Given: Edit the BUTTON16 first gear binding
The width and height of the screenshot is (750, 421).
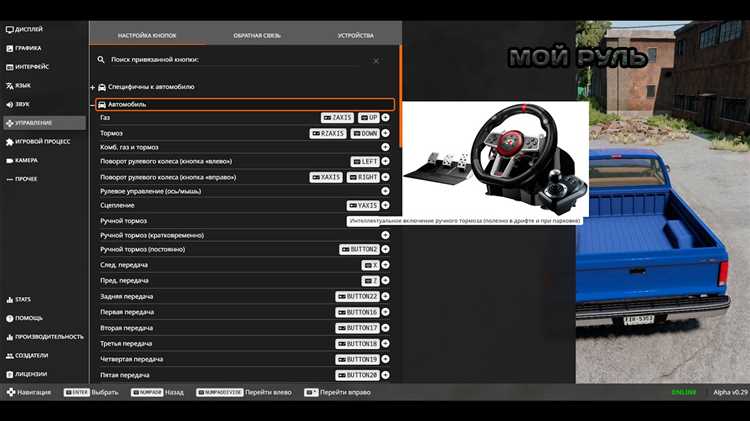Looking at the screenshot, I should pyautogui.click(x=357, y=312).
